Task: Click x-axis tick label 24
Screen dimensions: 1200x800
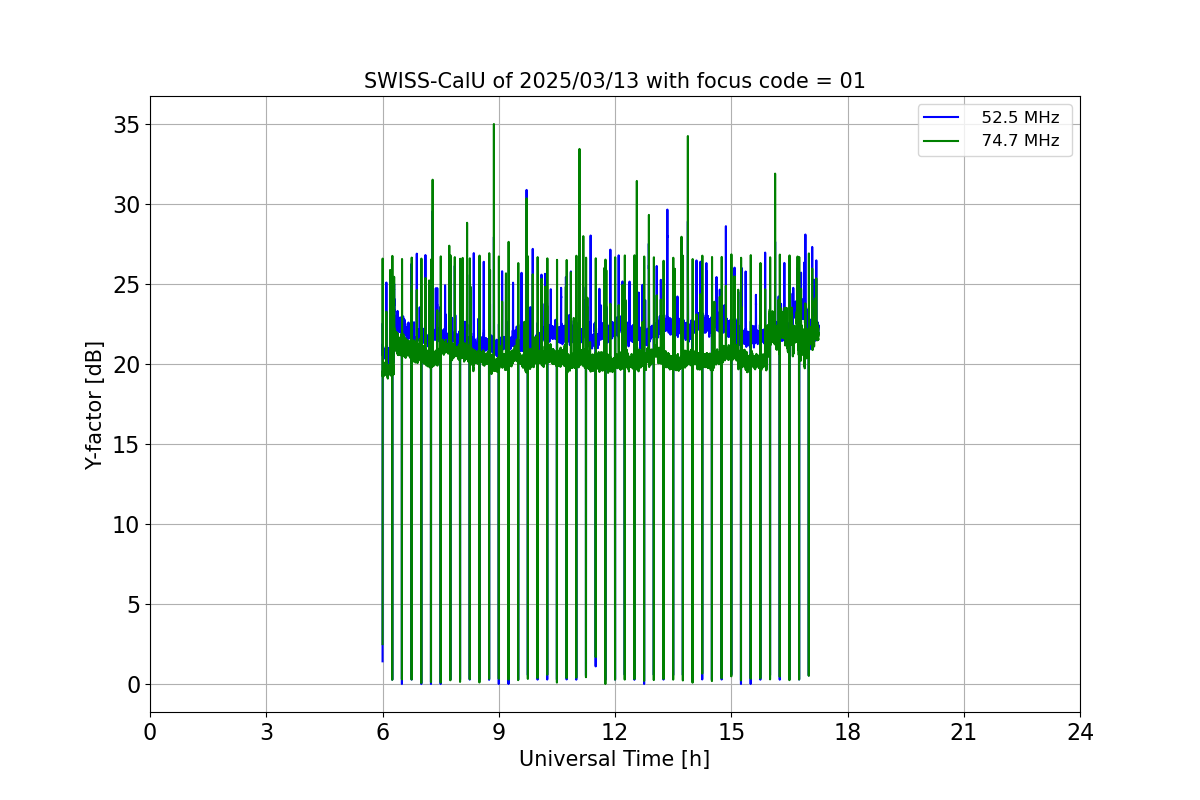Action: click(x=1079, y=733)
